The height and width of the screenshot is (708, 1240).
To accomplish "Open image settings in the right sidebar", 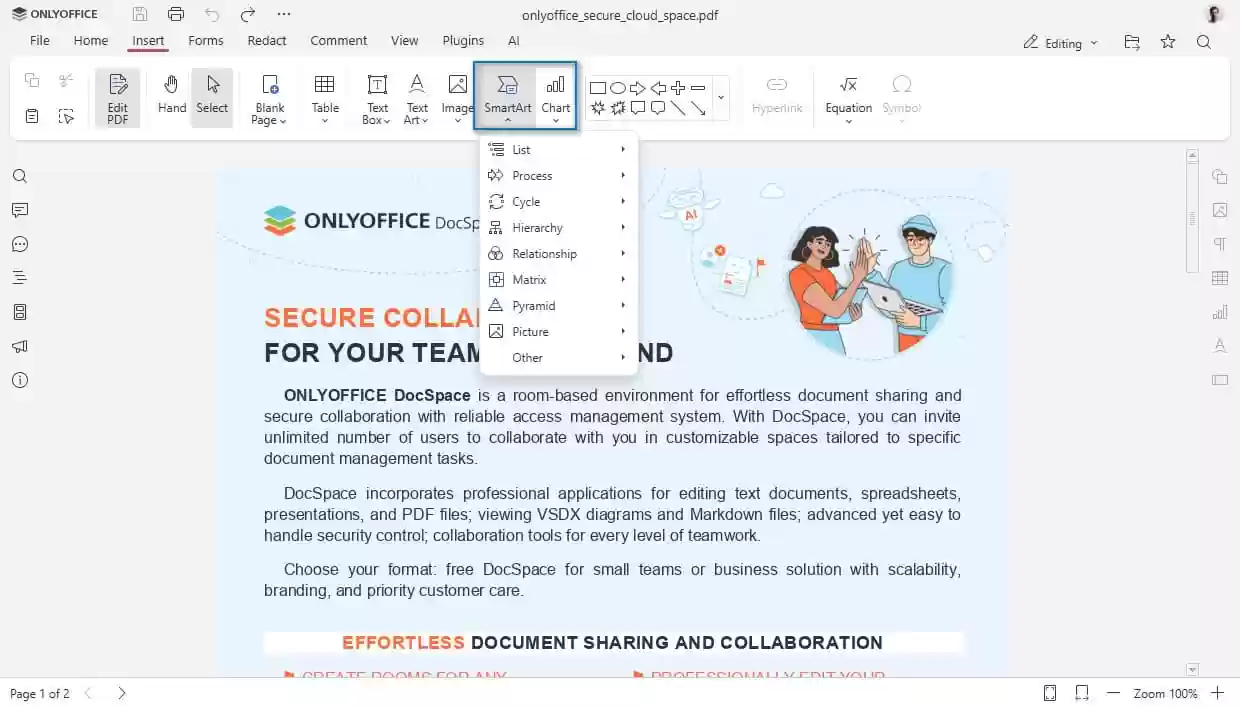I will [x=1219, y=210].
